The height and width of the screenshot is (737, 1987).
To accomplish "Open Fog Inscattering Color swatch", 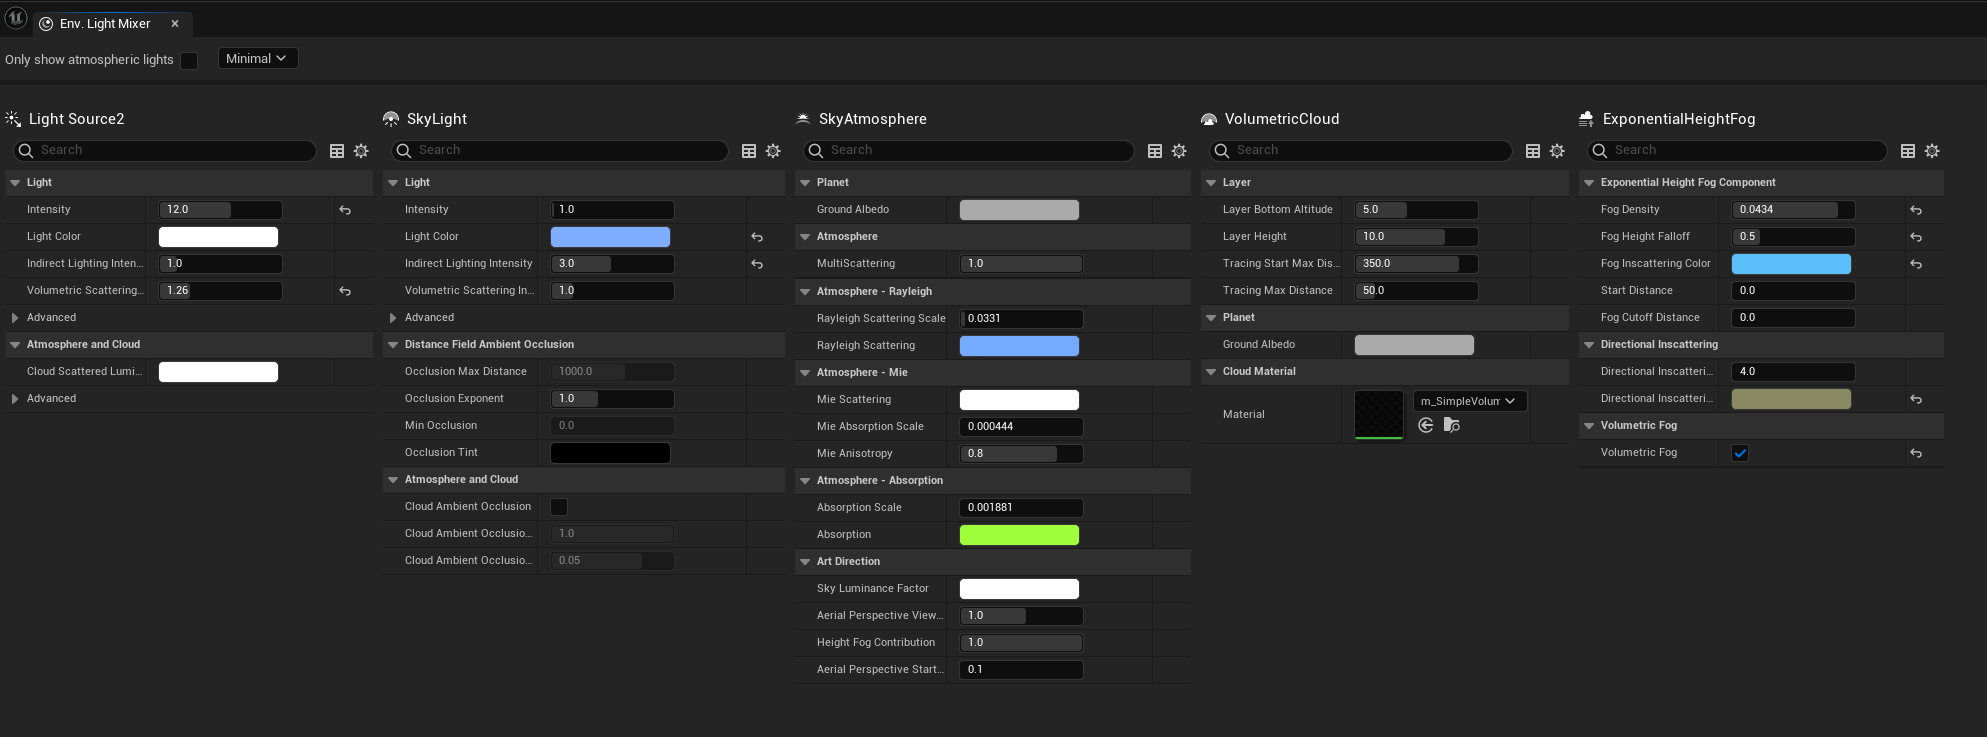I will pyautogui.click(x=1791, y=264).
